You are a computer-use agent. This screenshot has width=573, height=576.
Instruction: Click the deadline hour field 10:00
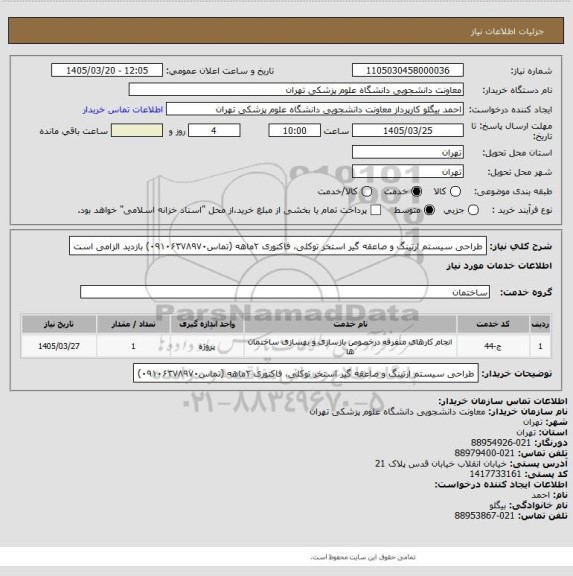(295, 130)
